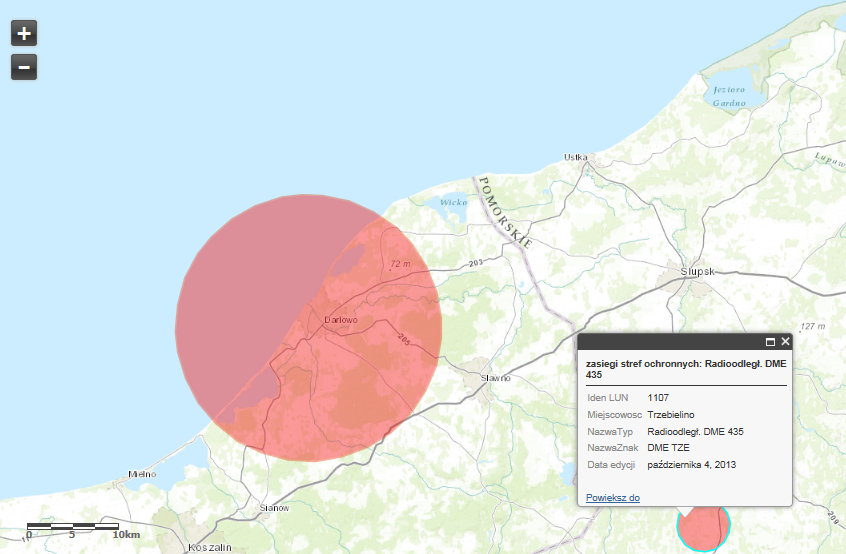Click the Sławno town label
This screenshot has width=846, height=554.
point(495,378)
